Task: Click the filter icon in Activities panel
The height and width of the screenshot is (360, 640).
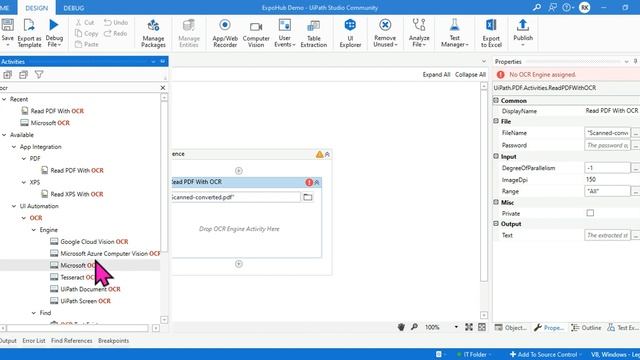Action: point(39,75)
